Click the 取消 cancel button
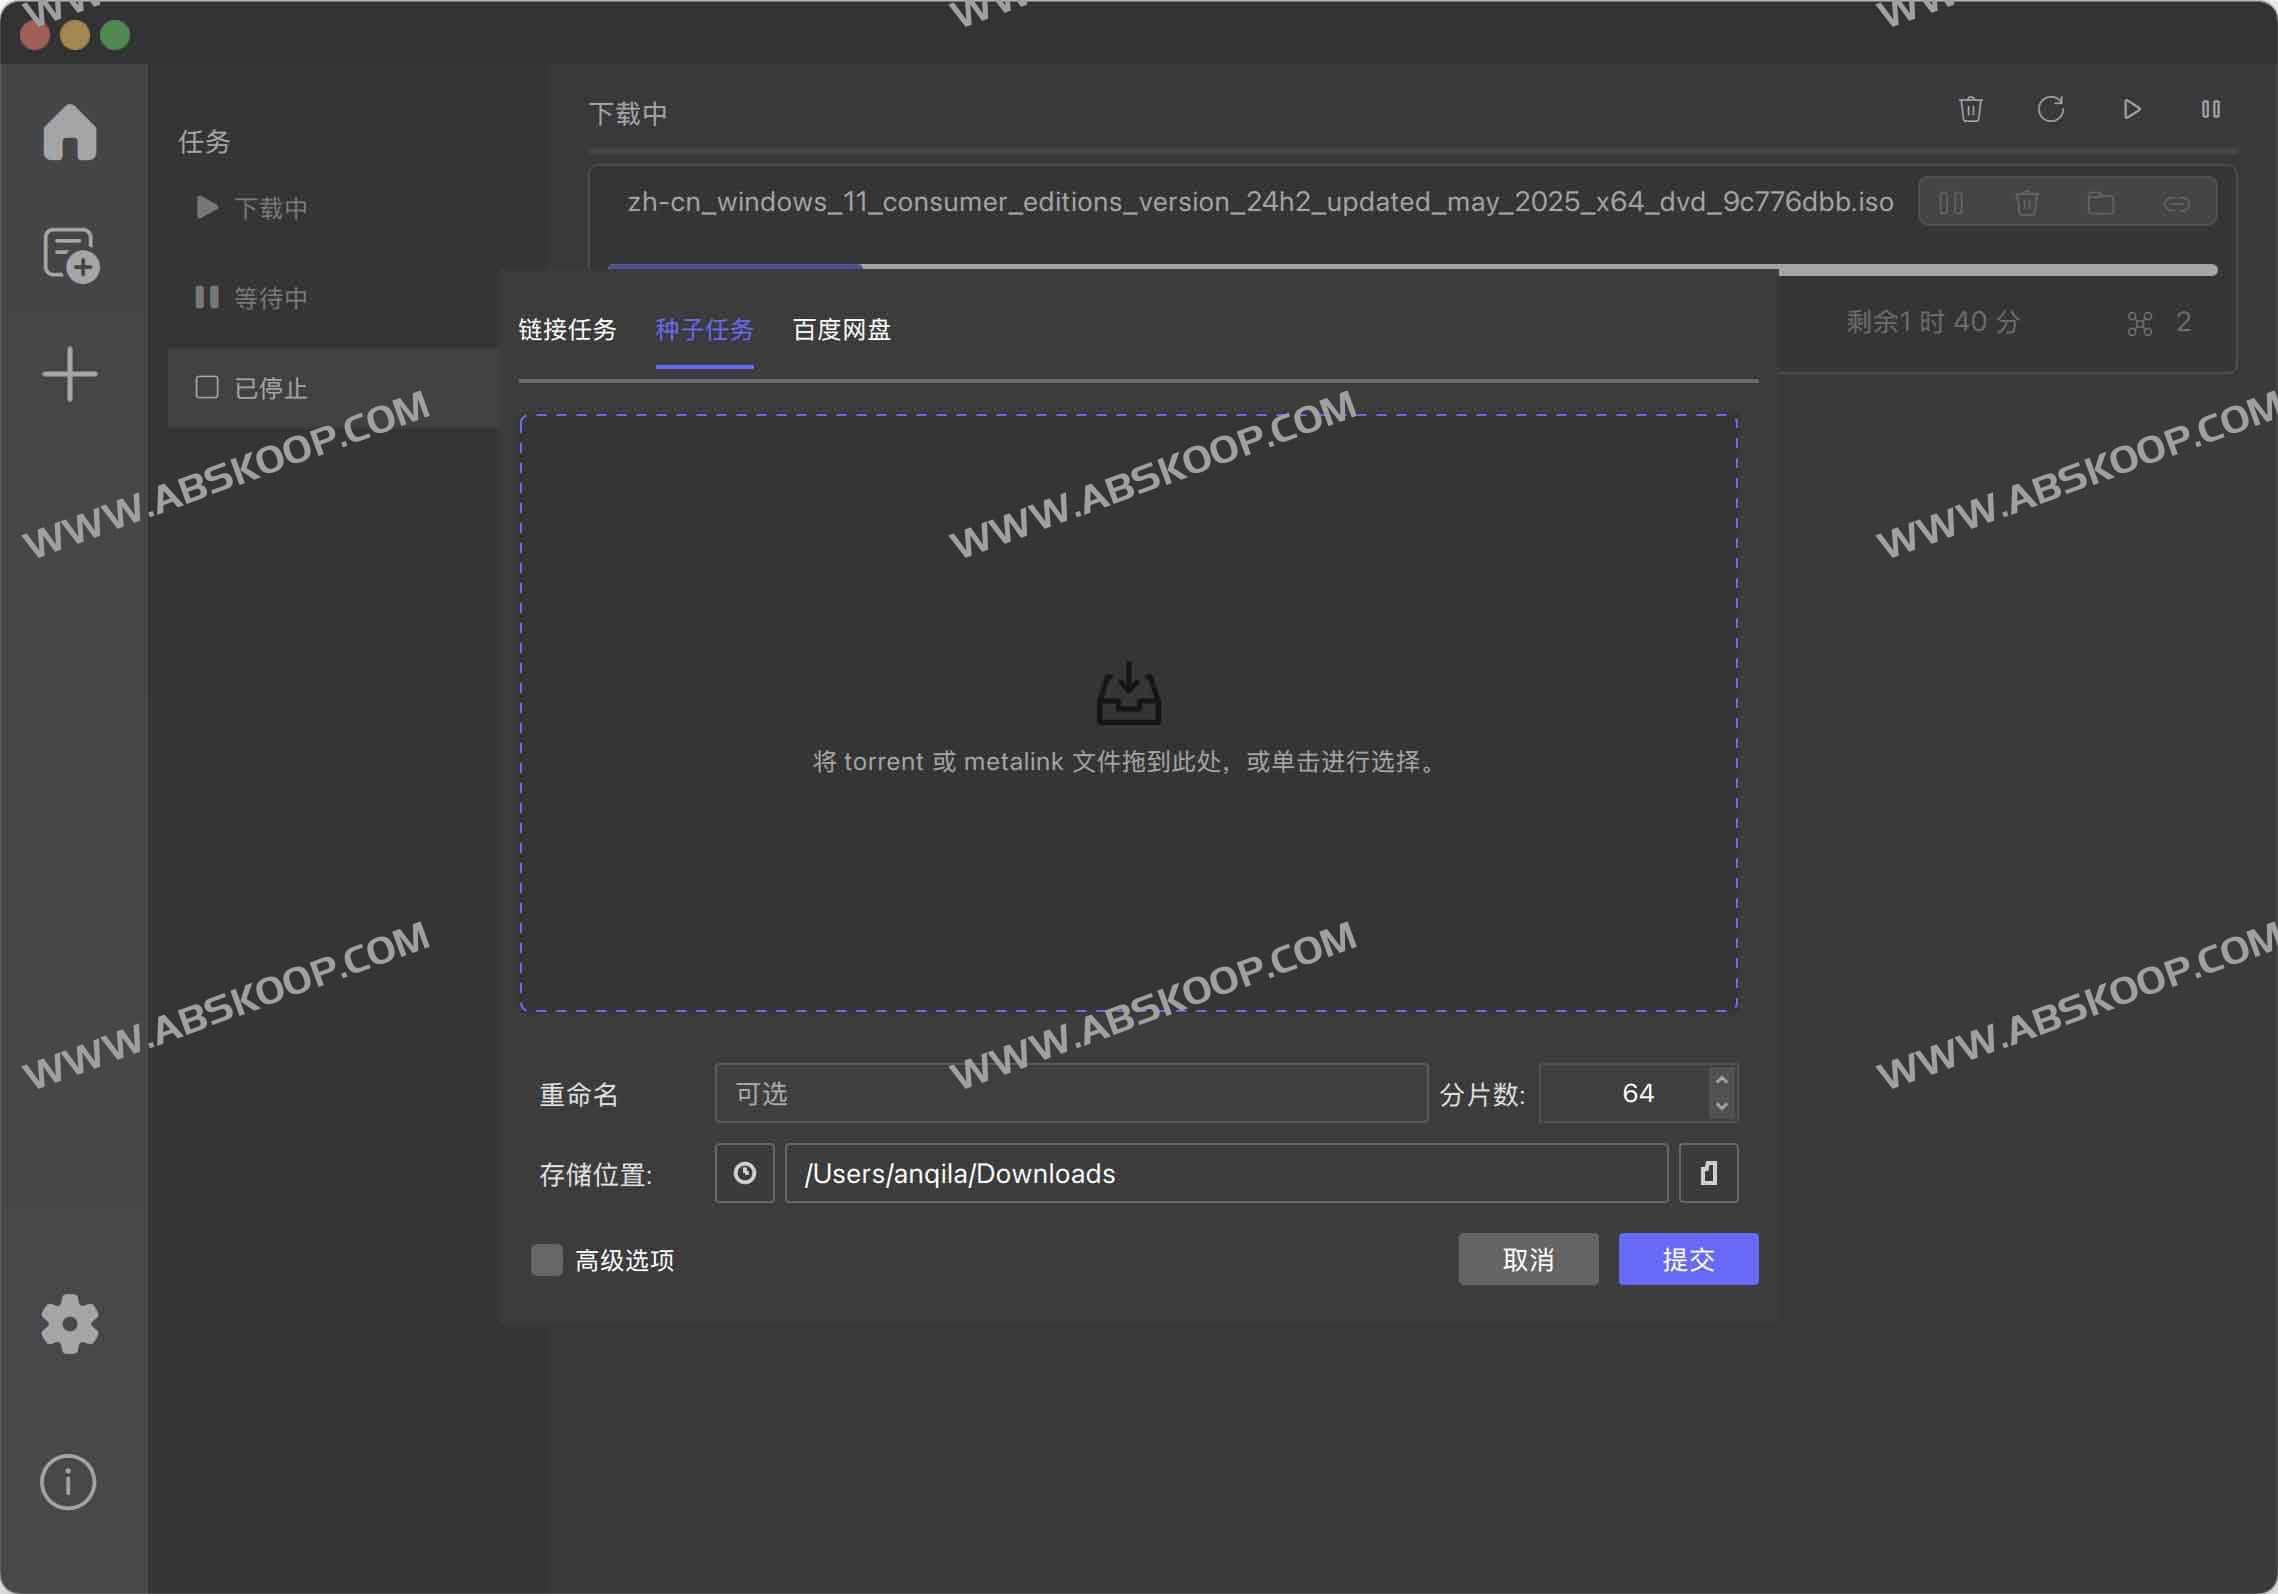 click(1529, 1259)
